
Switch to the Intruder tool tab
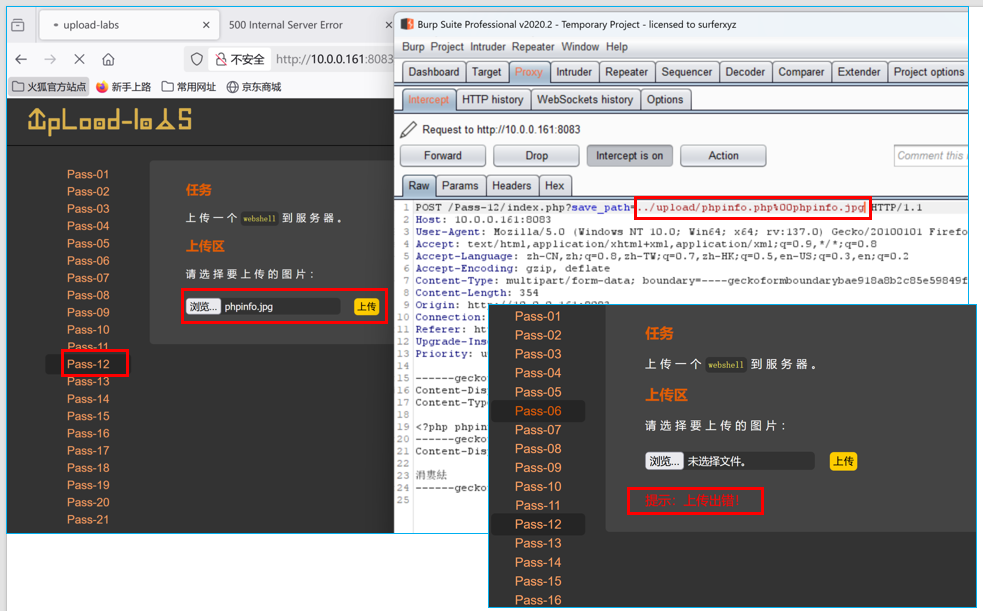pos(574,72)
